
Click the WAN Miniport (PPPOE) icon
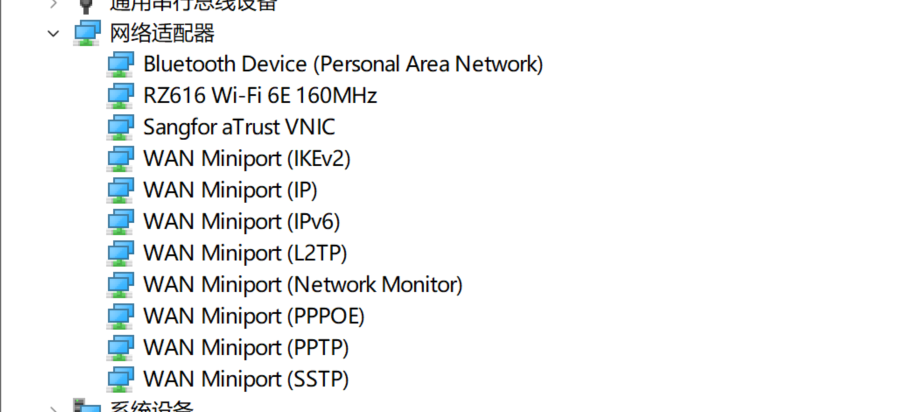tap(121, 317)
